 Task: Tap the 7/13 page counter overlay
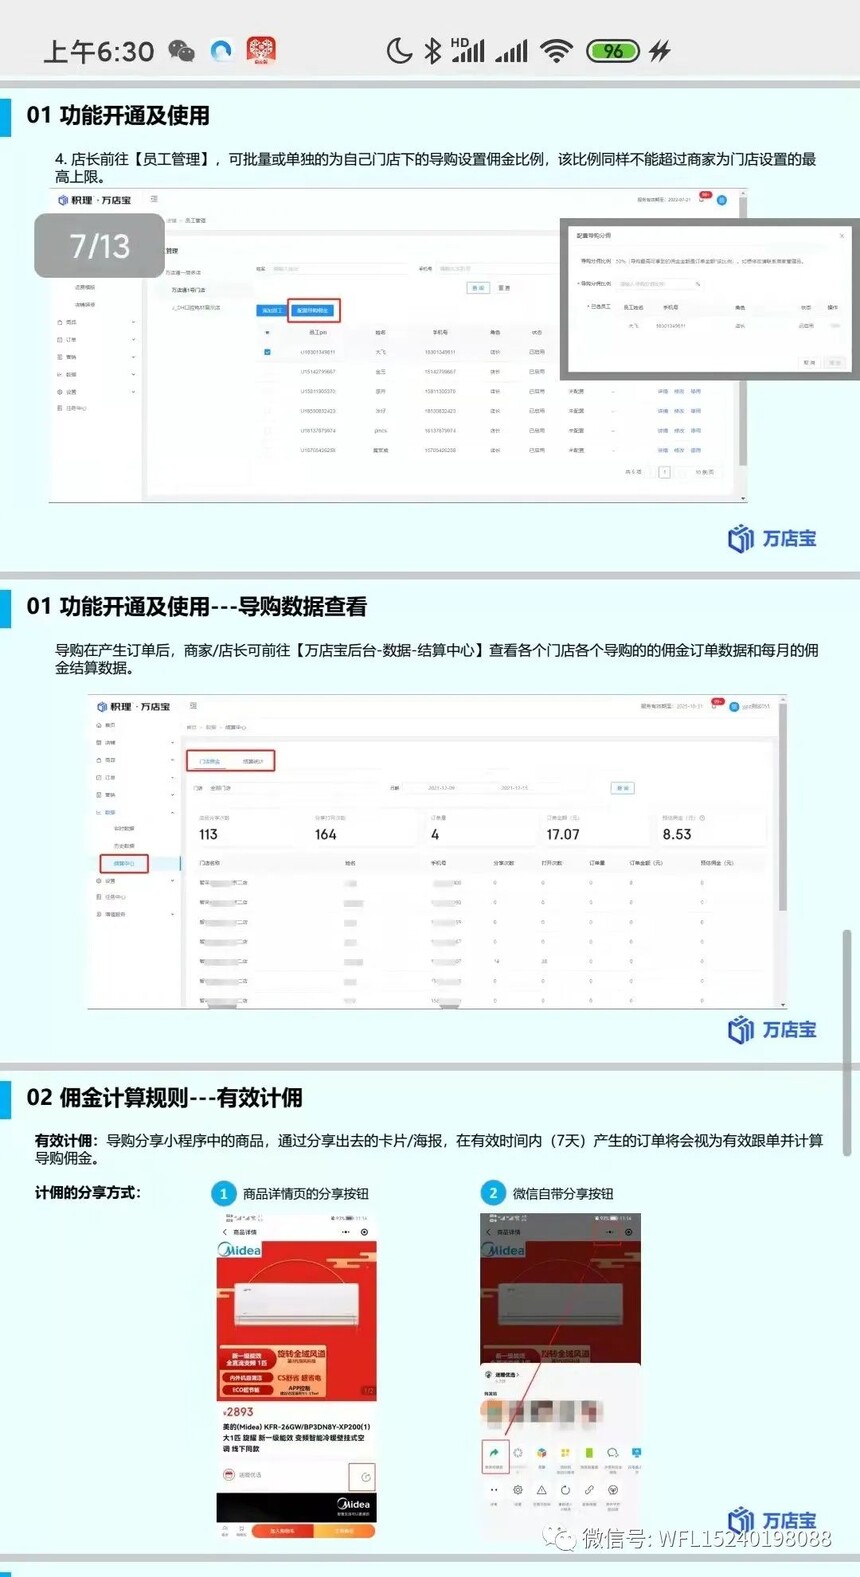pyautogui.click(x=99, y=245)
